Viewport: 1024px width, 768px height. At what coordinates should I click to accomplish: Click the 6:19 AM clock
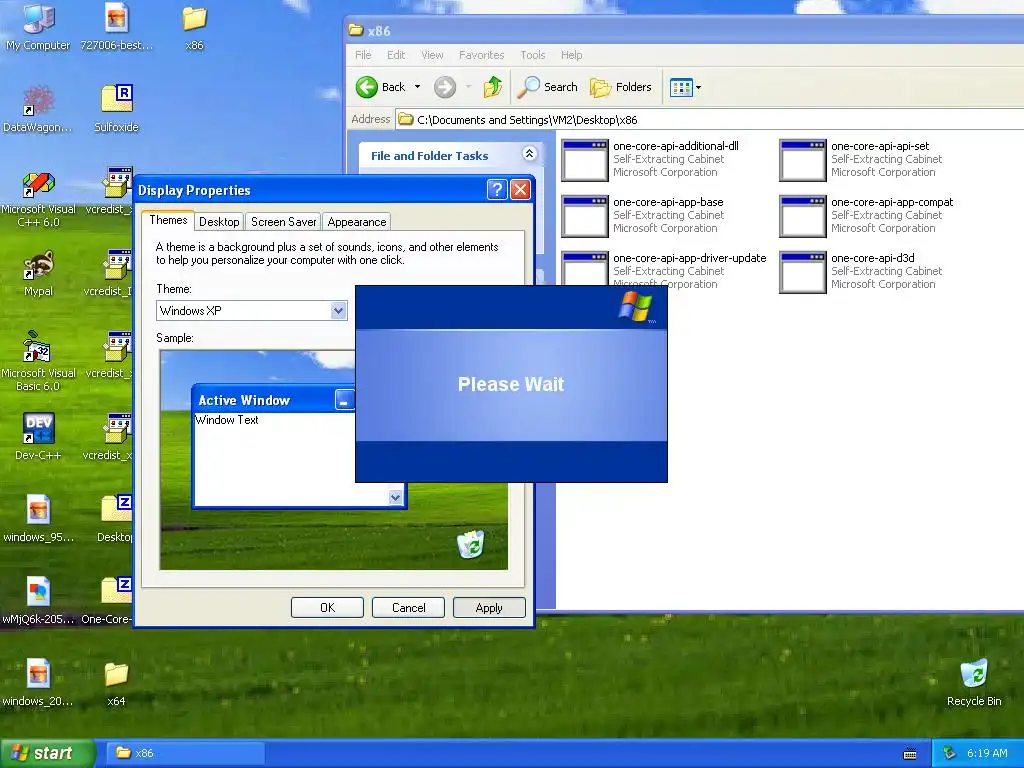pos(987,753)
